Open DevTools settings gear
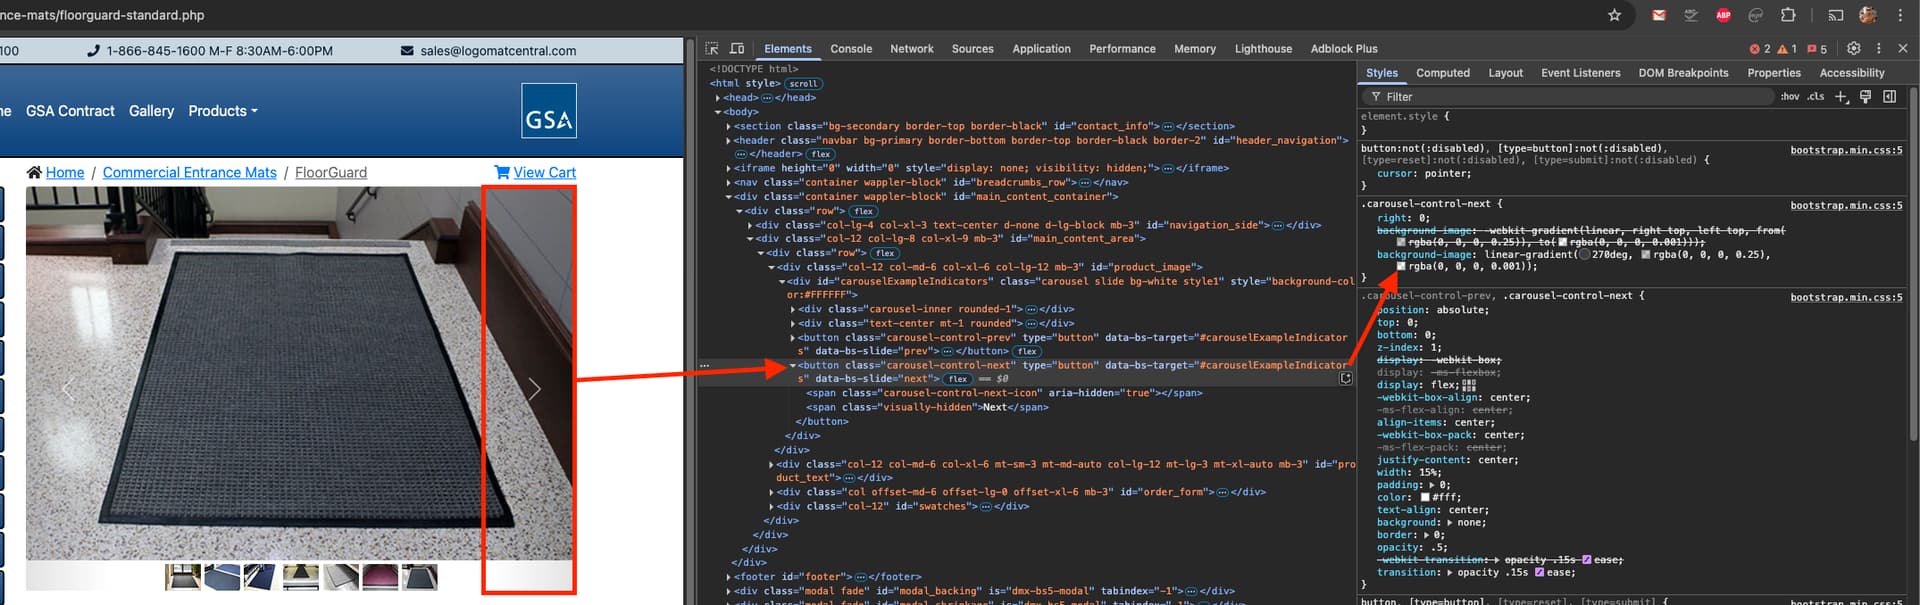Screen dimensions: 1920x605 click(1853, 48)
